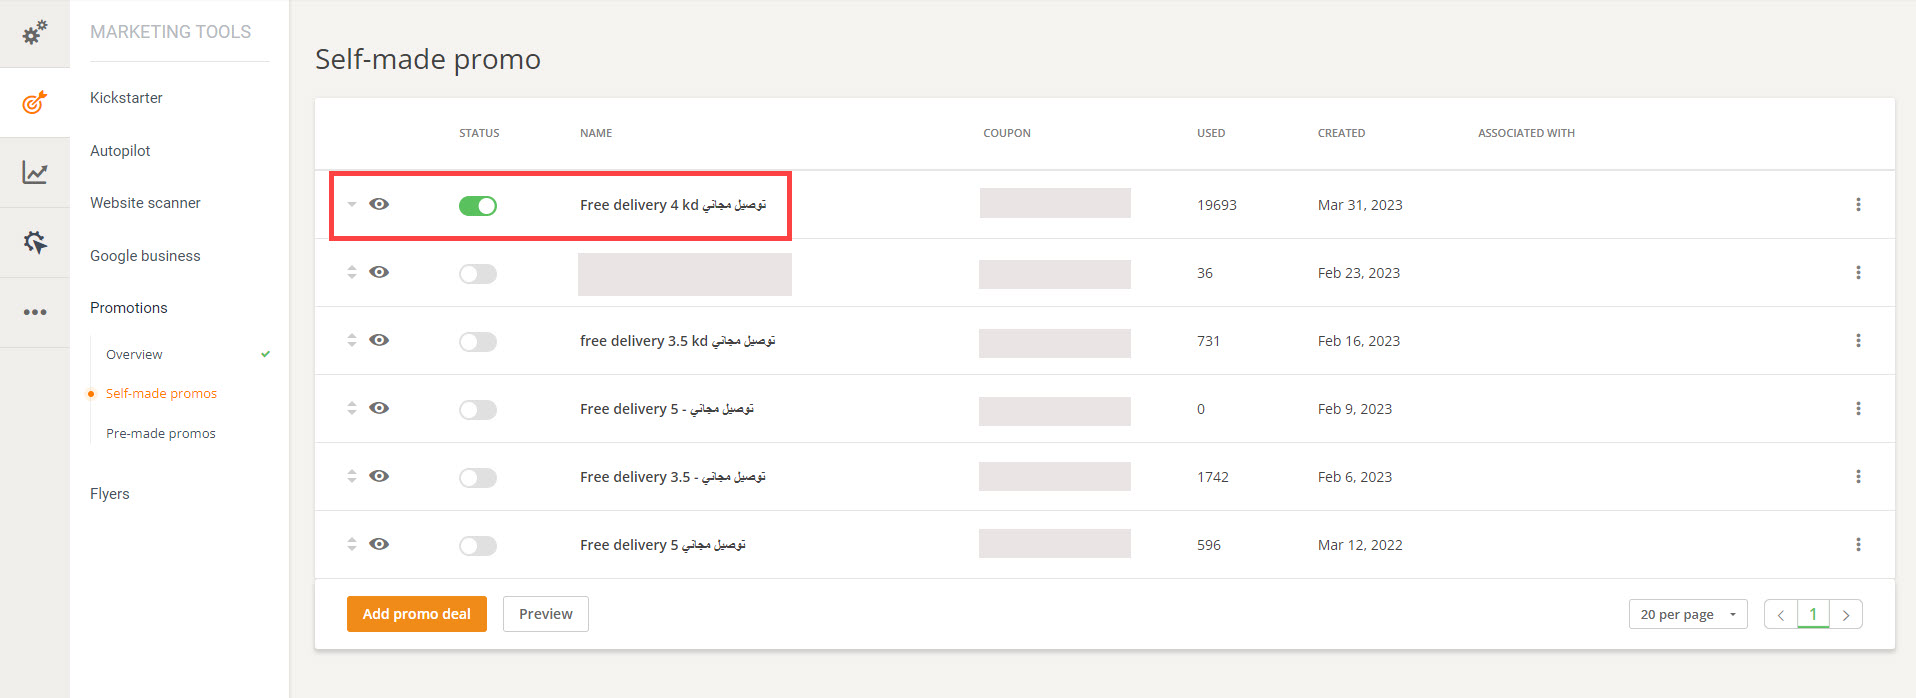
Task: Open options menu for Mar 31, 2023 promo
Action: (1858, 205)
